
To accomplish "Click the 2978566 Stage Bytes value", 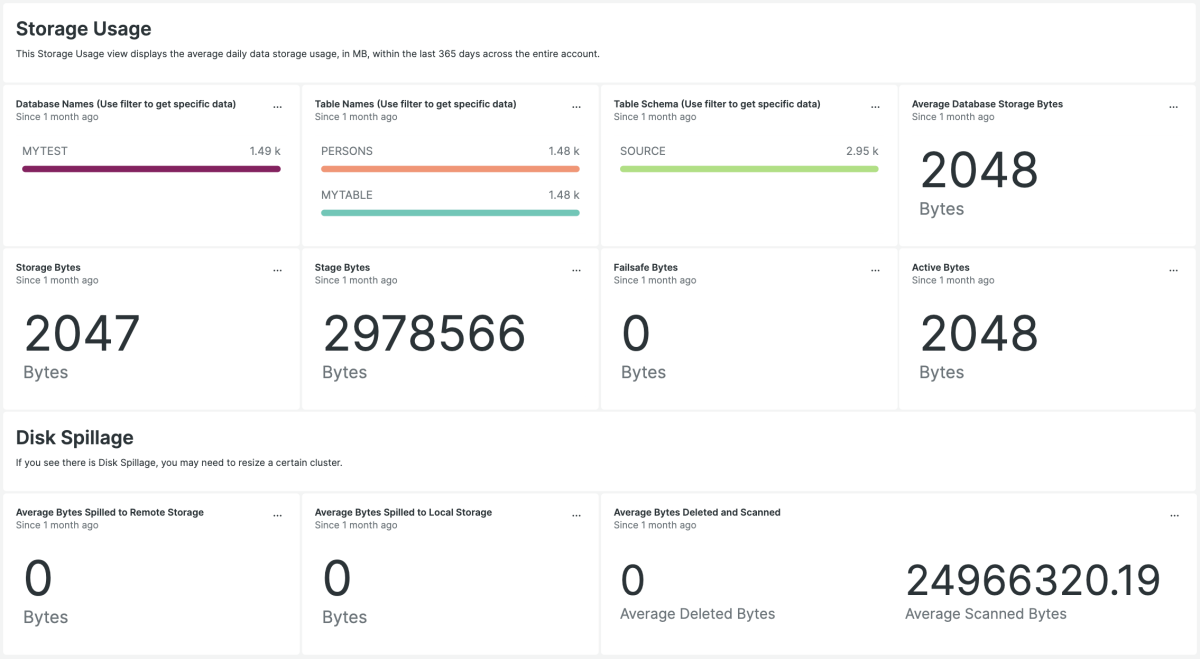I will click(x=424, y=334).
